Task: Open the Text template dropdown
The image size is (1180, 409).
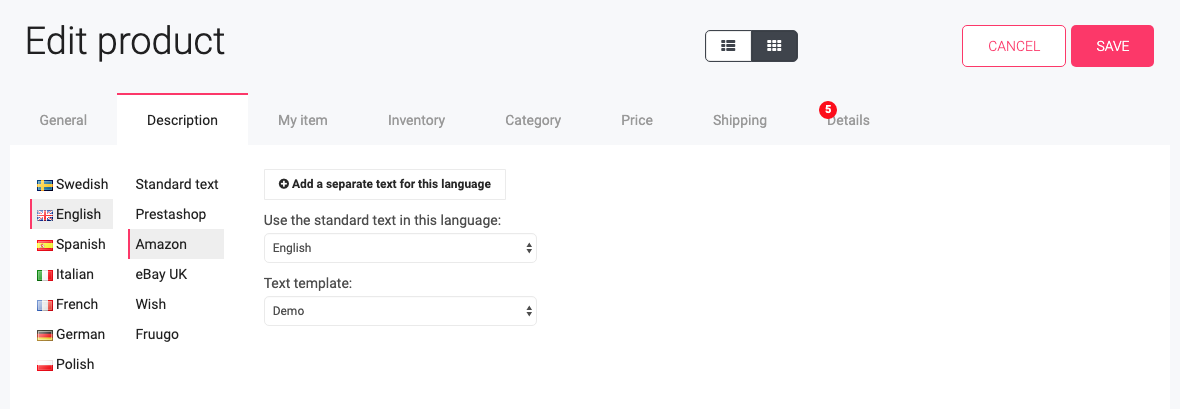Action: (x=400, y=310)
